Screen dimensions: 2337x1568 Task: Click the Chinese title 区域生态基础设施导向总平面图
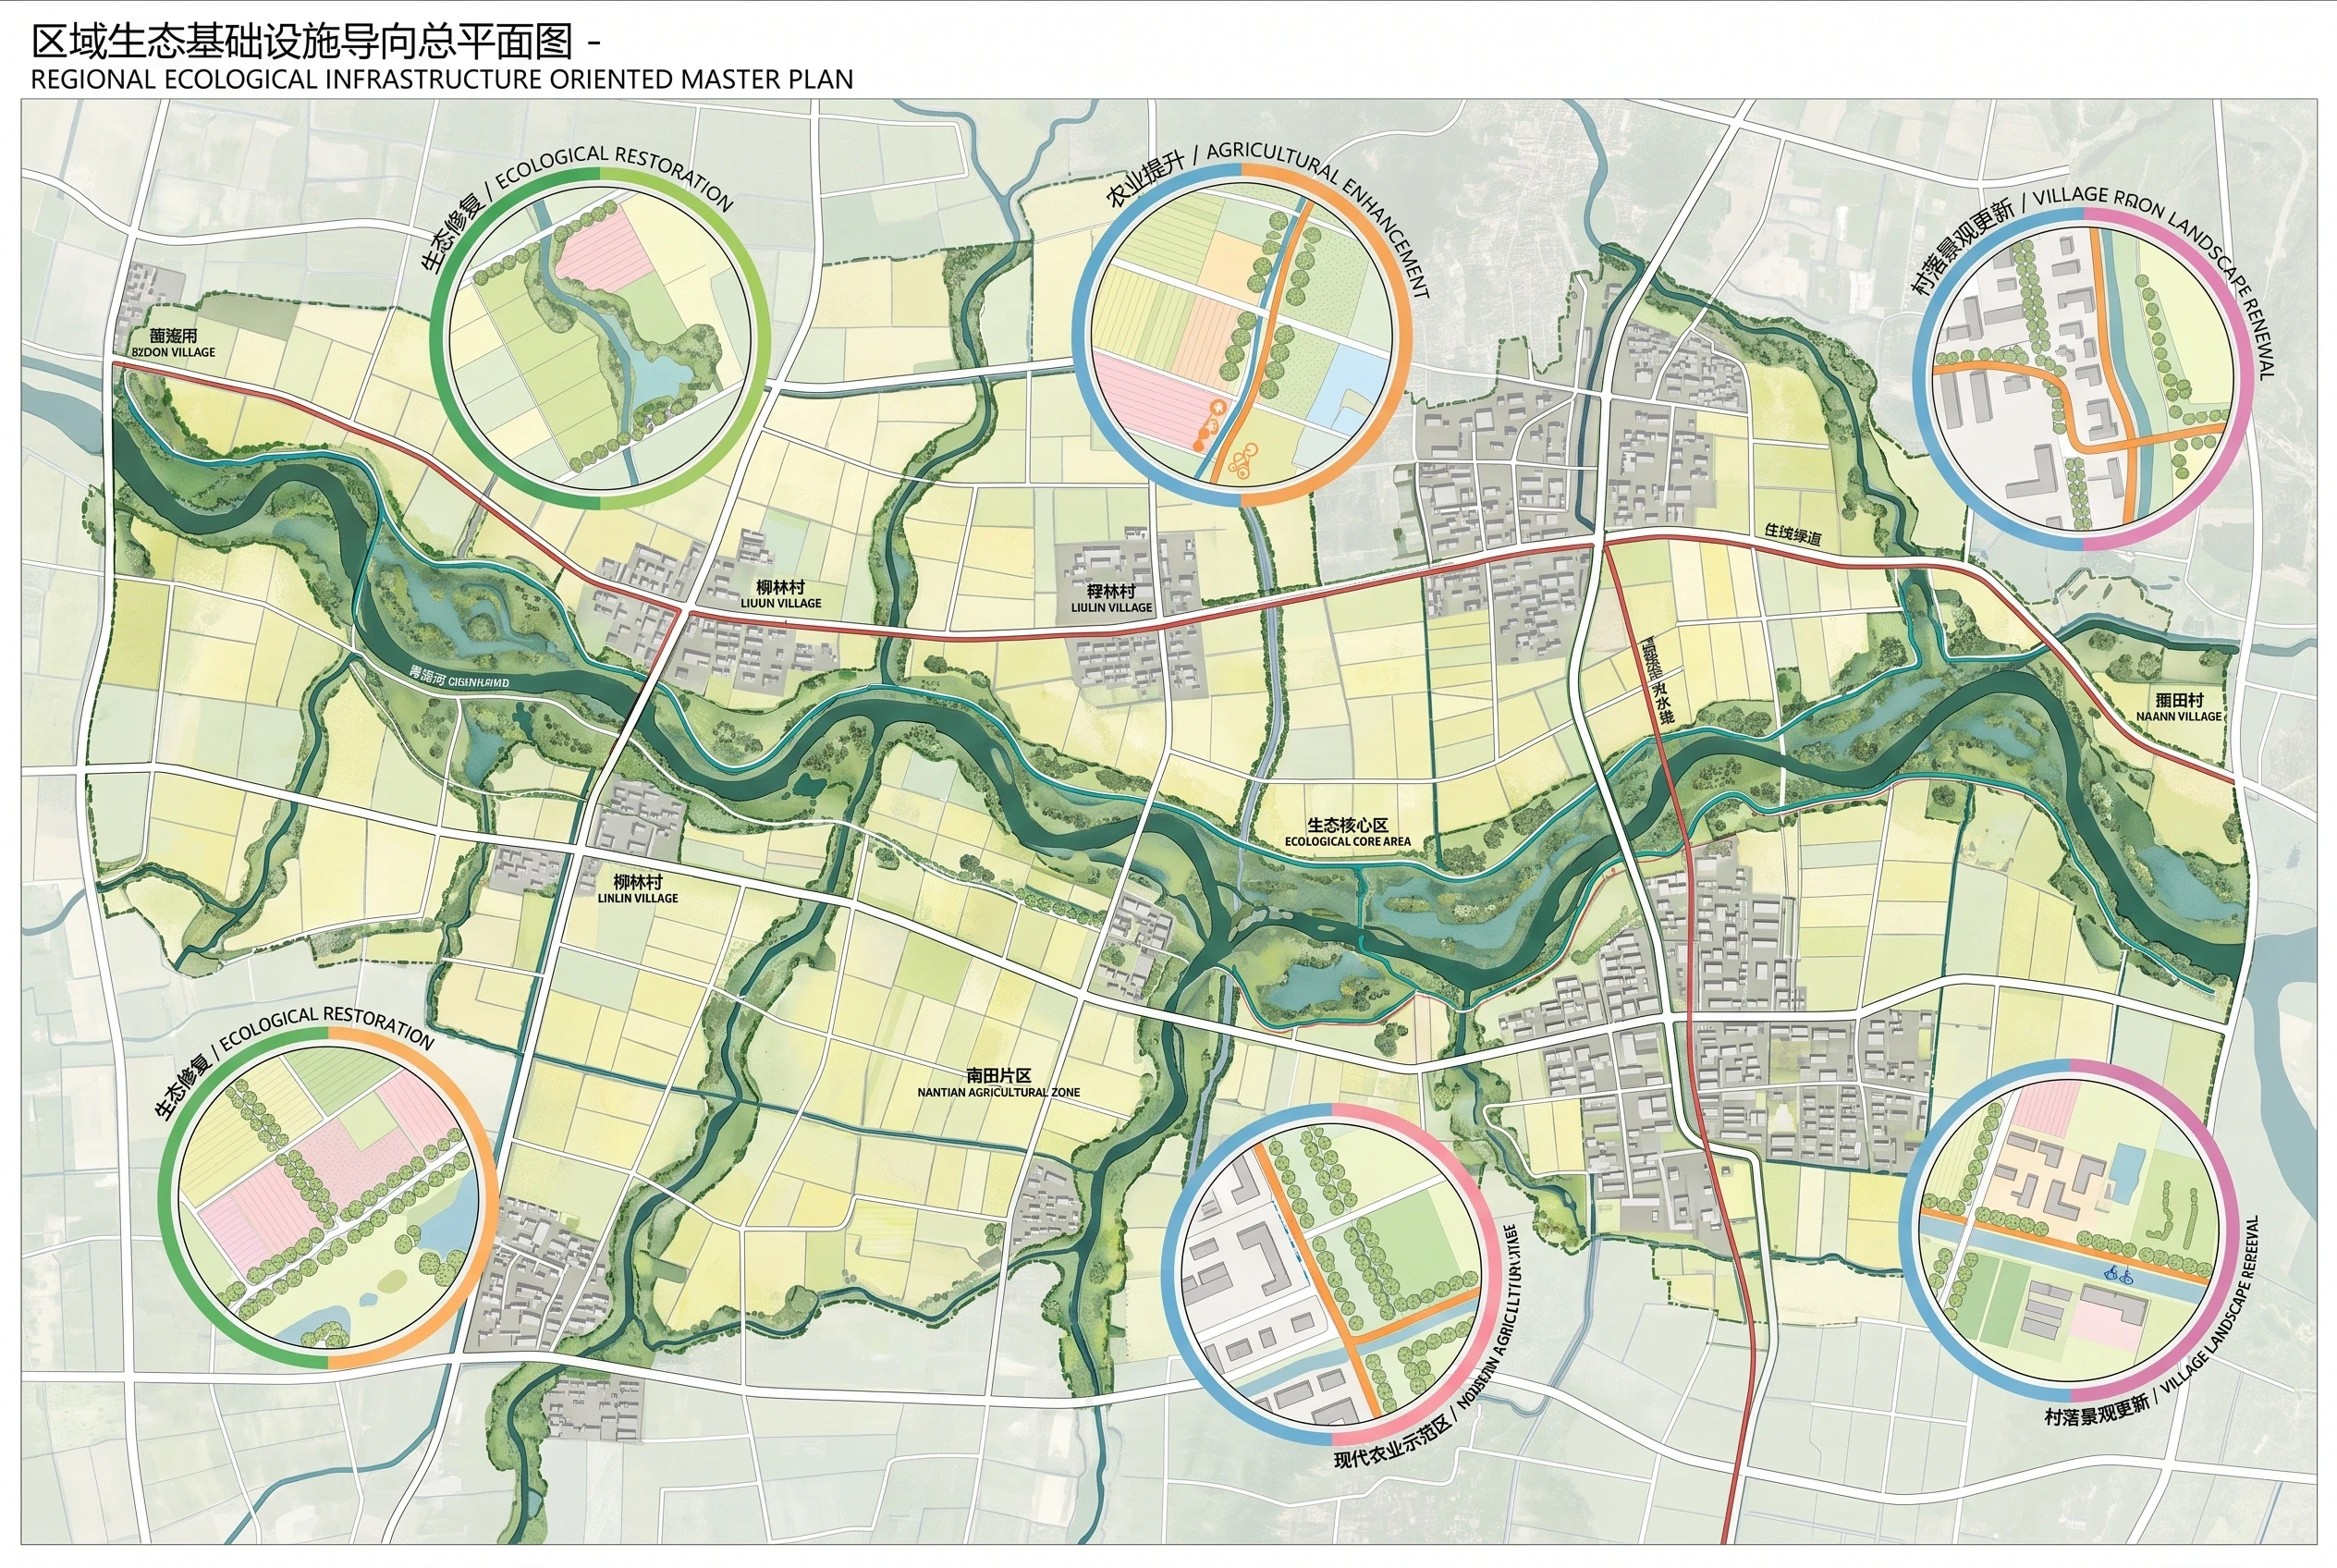coord(302,43)
